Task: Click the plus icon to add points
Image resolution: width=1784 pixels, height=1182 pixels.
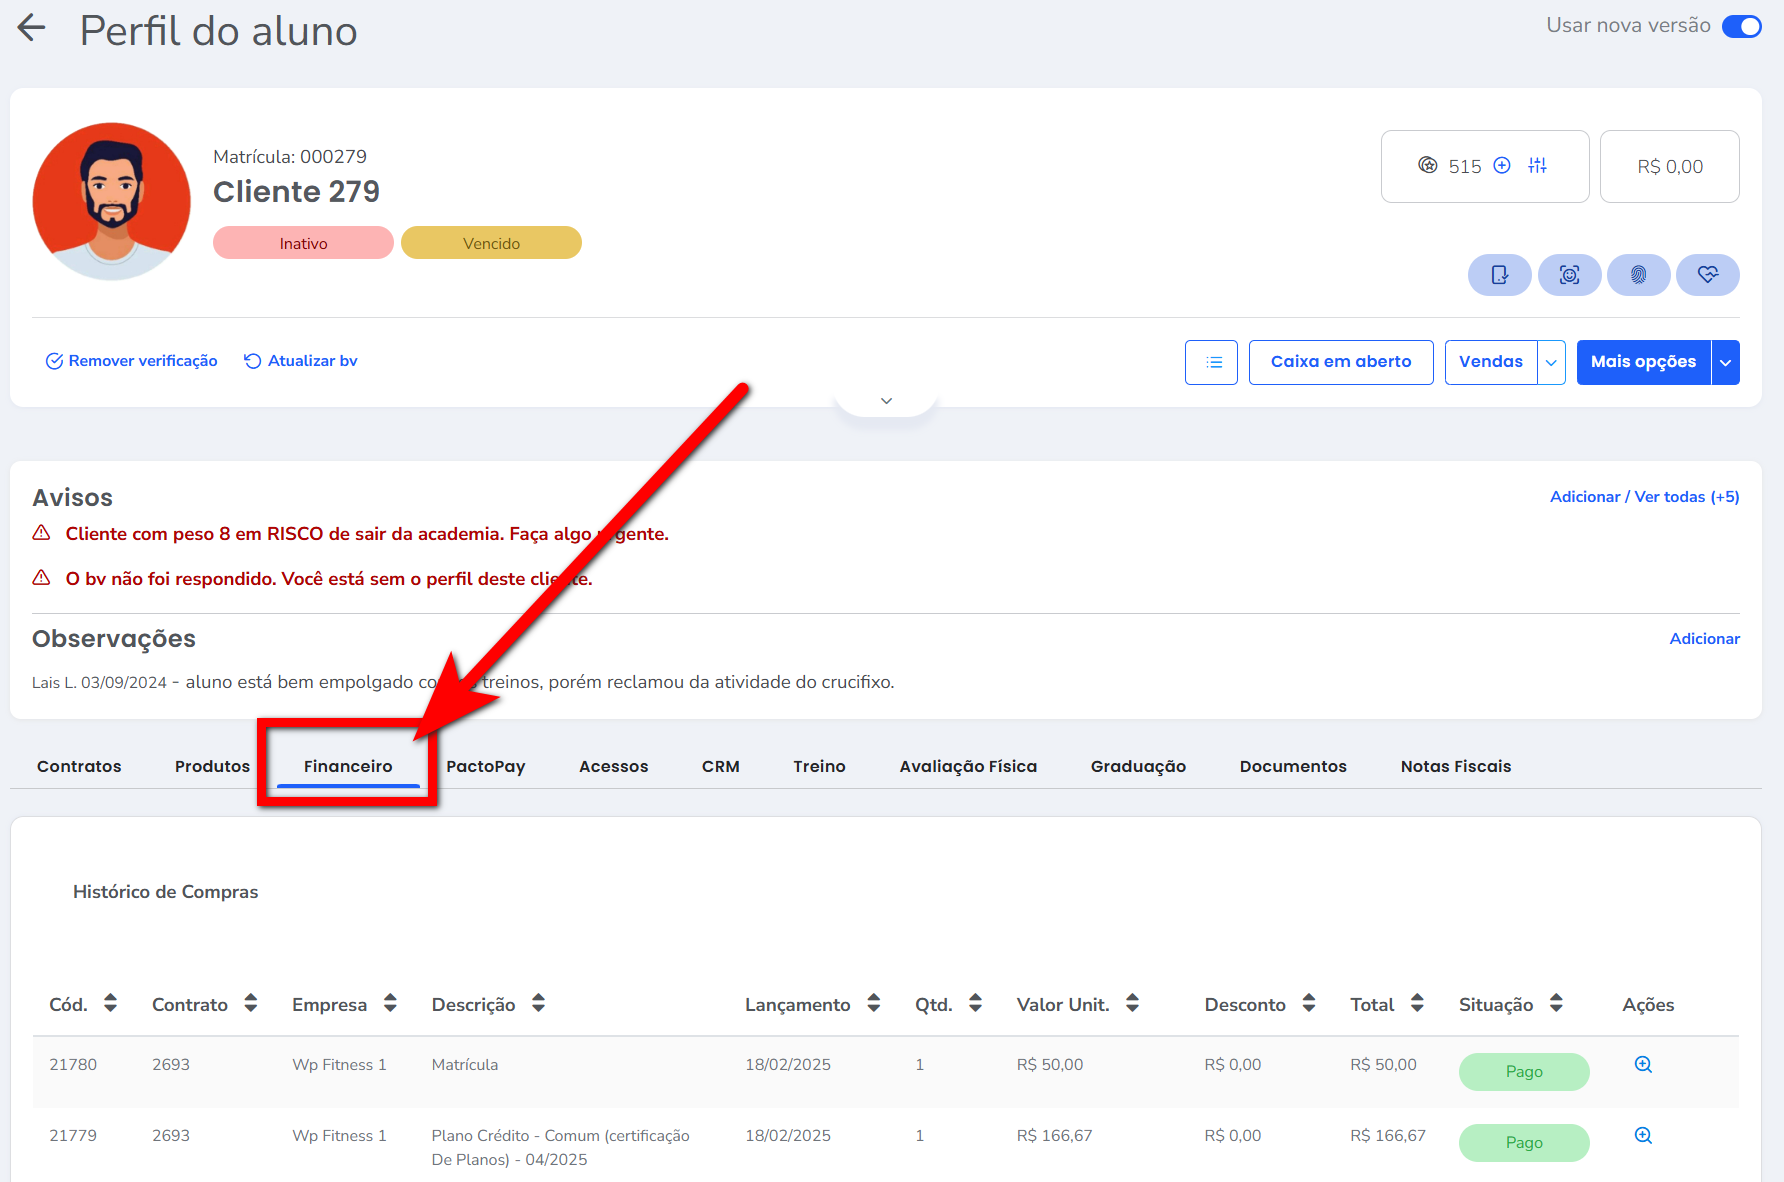Action: [1502, 166]
